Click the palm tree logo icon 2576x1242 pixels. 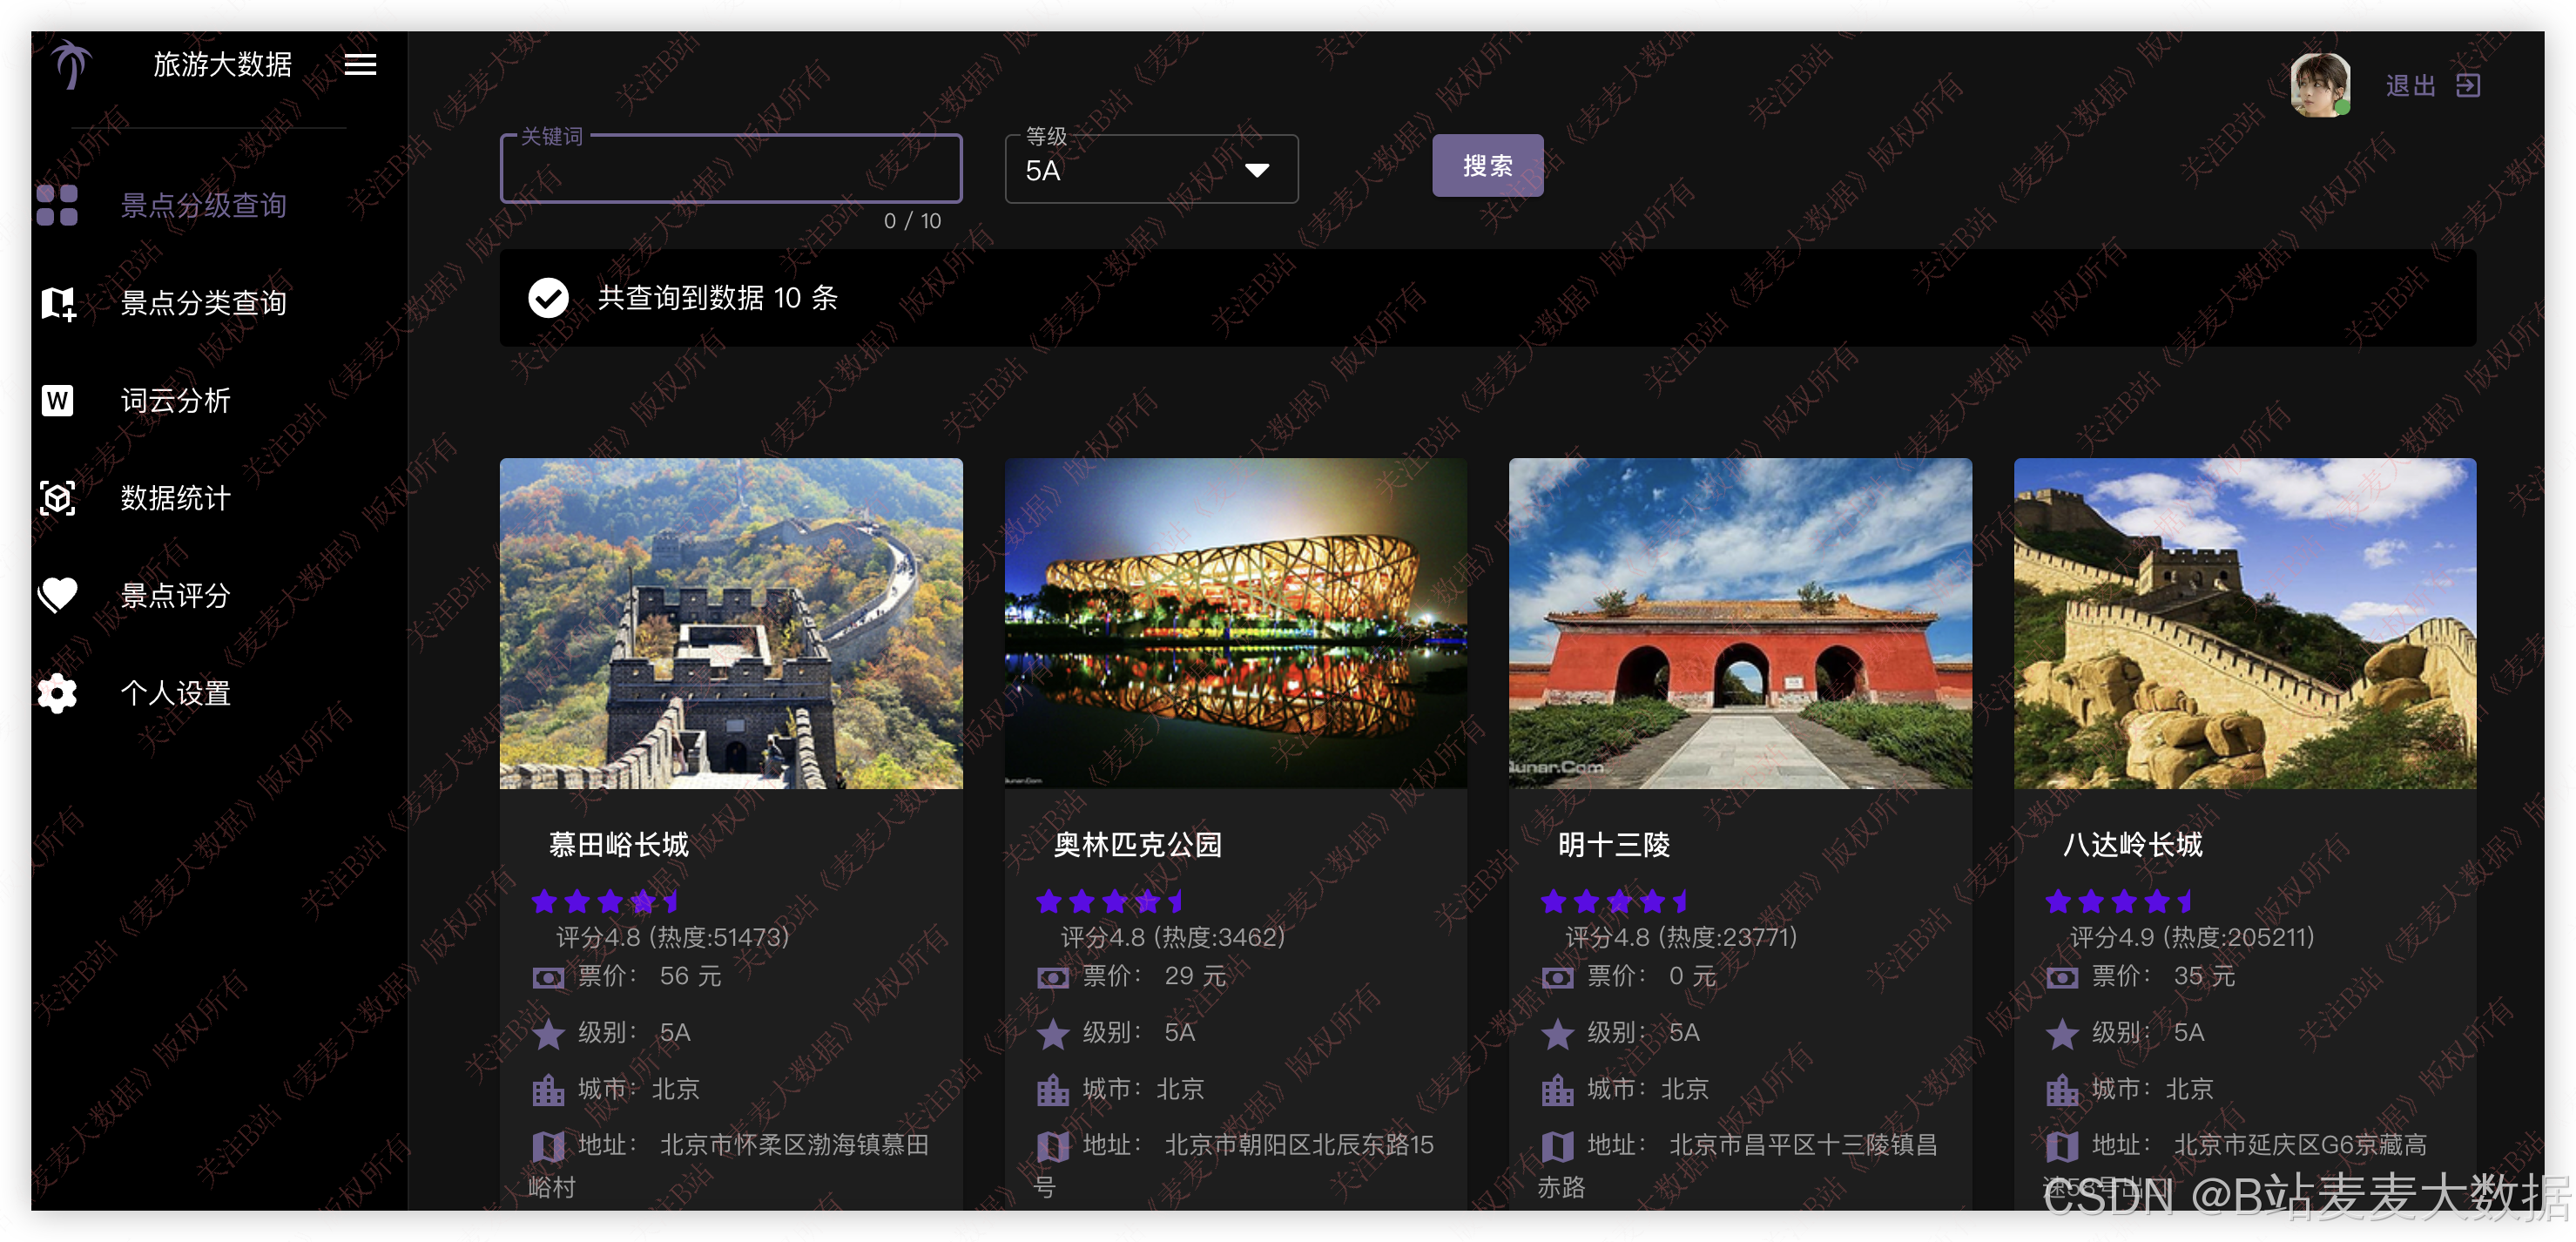(x=71, y=64)
